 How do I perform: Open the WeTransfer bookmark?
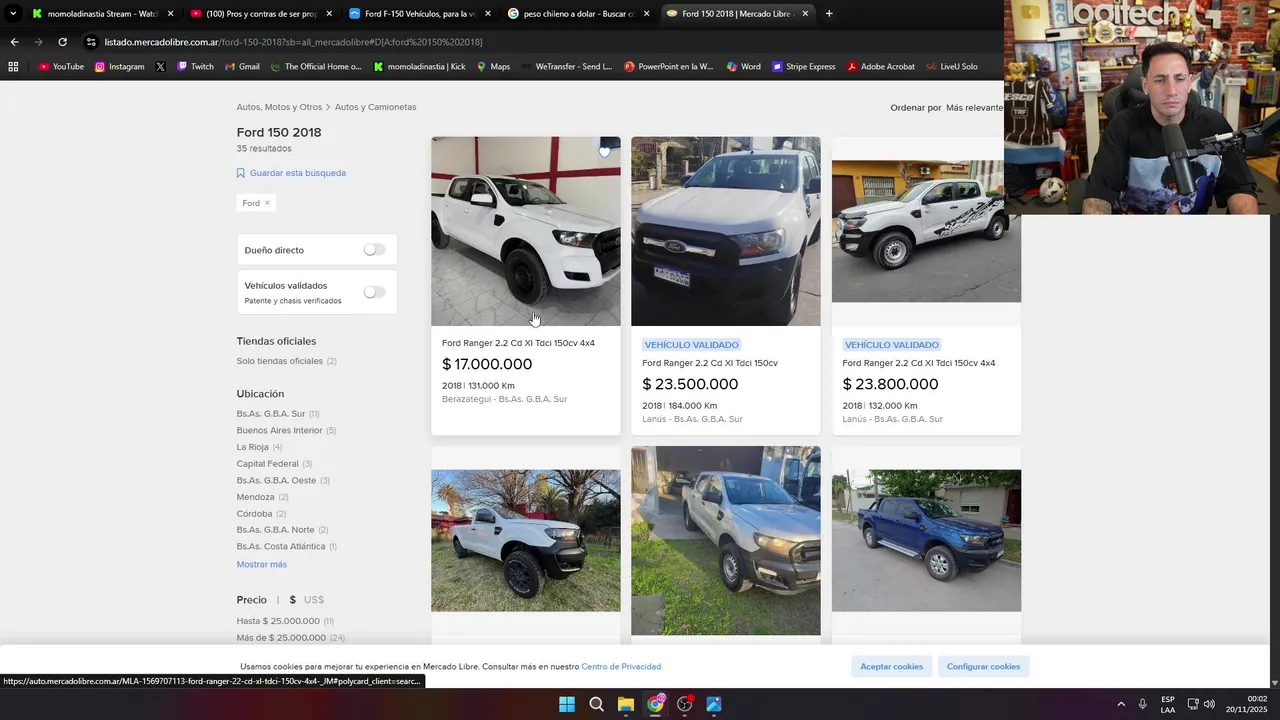566,66
